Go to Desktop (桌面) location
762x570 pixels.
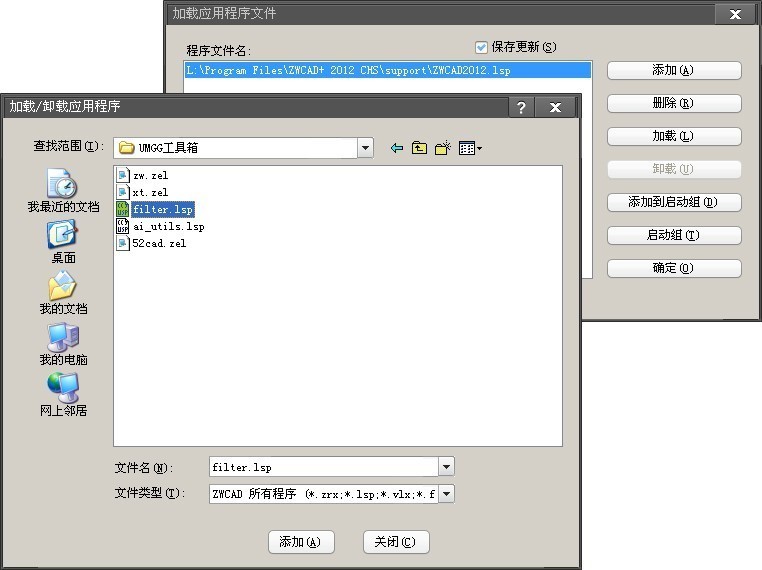tap(63, 242)
